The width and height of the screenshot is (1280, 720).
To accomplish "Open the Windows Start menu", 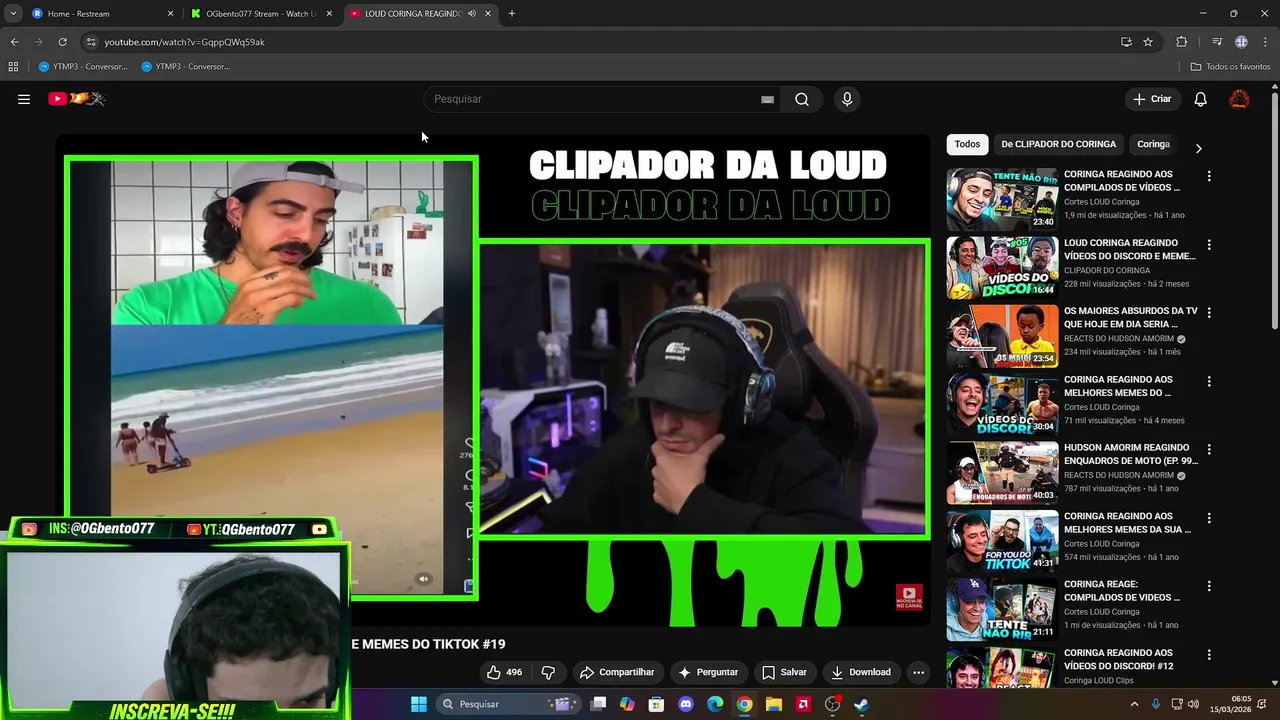I will (x=419, y=704).
